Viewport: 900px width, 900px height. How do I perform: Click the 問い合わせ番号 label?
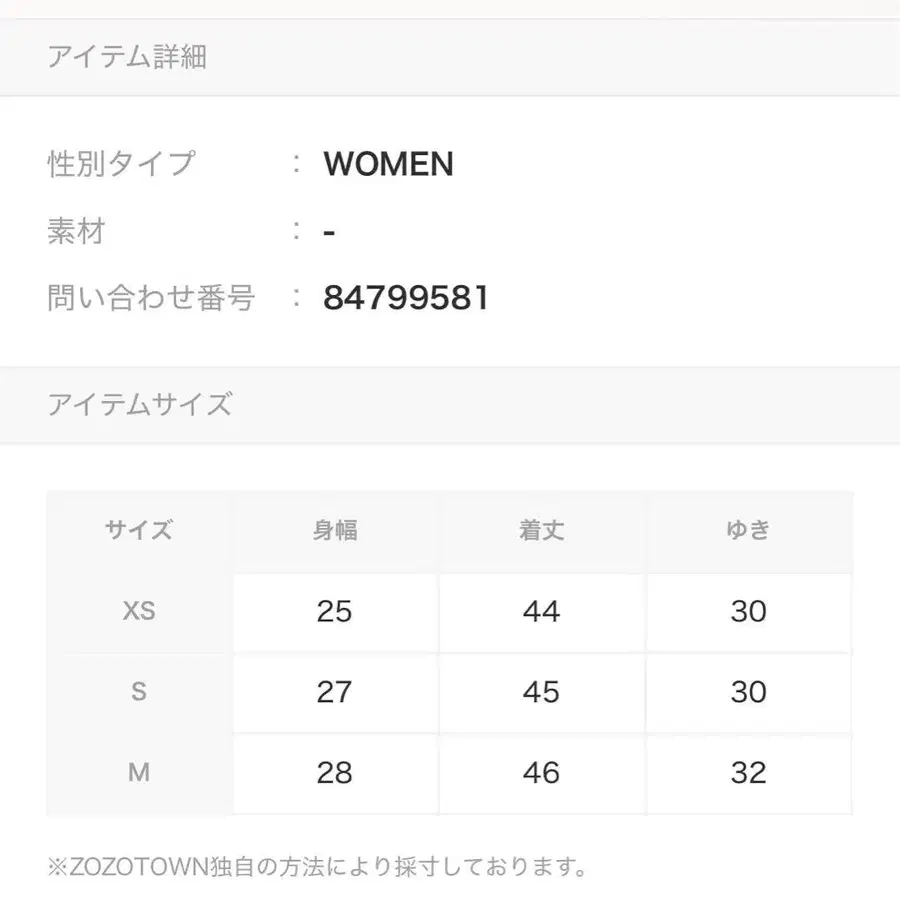tap(151, 298)
